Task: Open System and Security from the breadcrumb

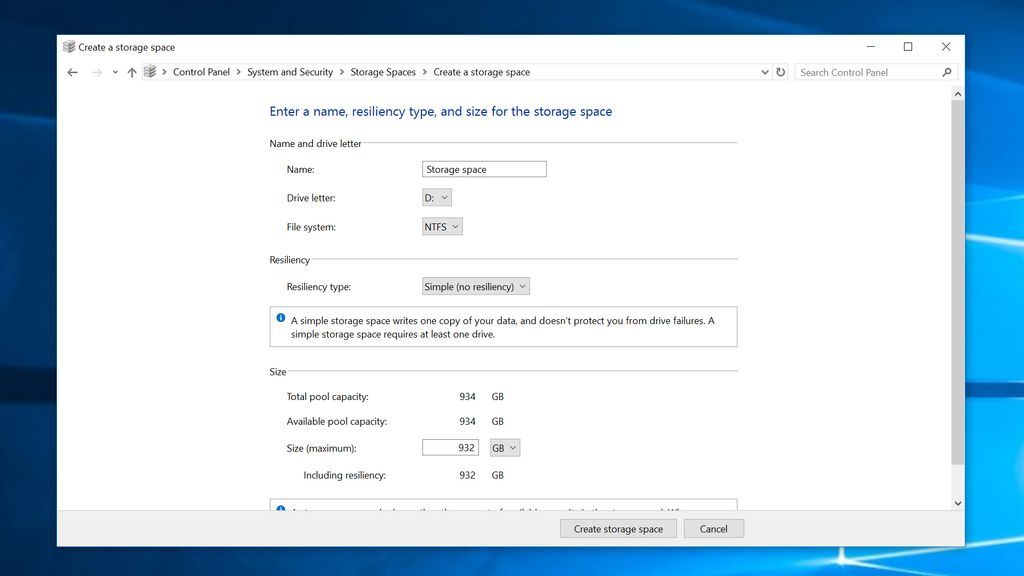Action: pos(290,72)
